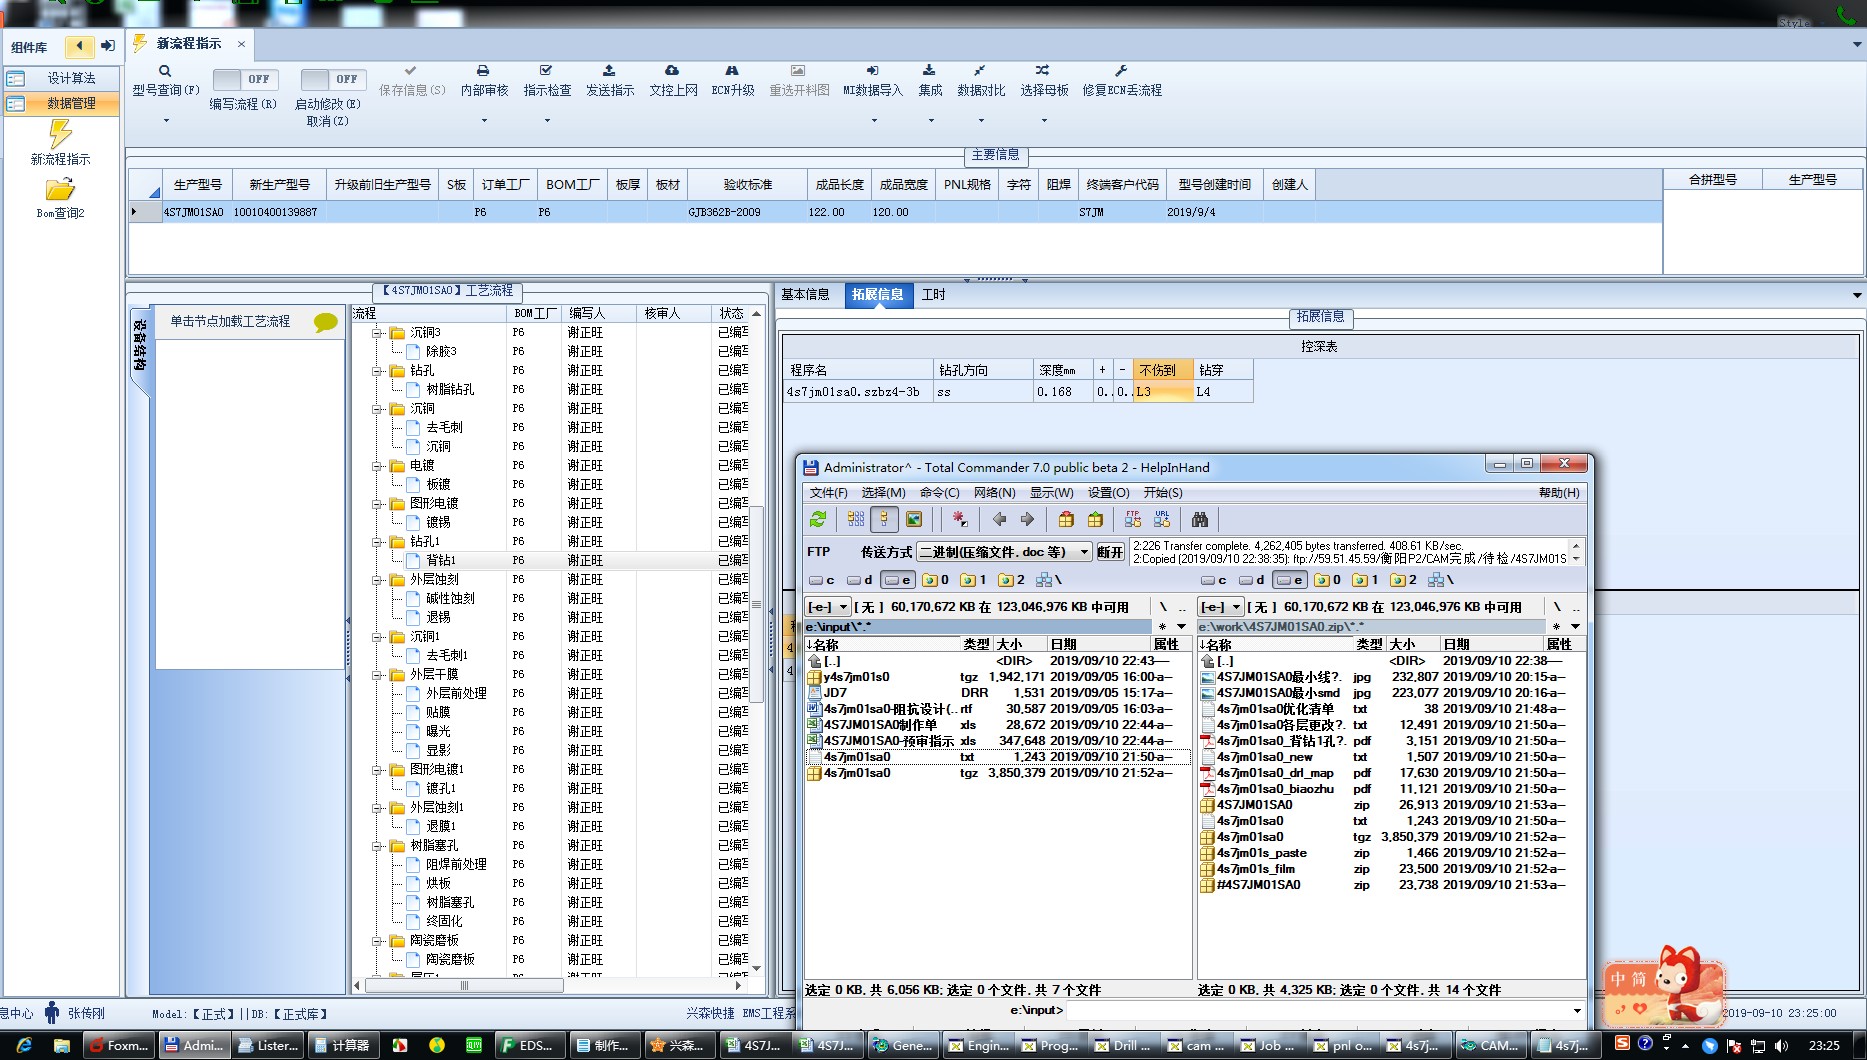
Task: Click Total Commander URL connection icon
Action: click(1162, 519)
